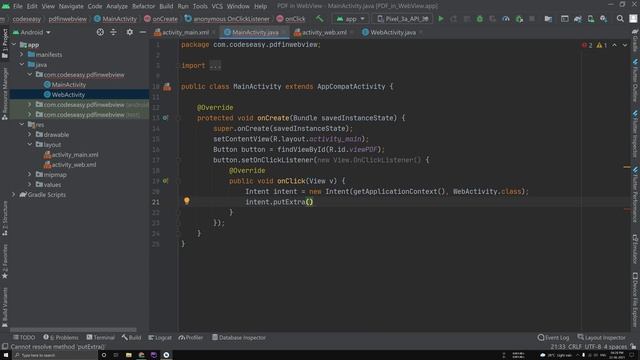This screenshot has width=640, height=360.
Task: Toggle the Resource Manager side tab
Action: coord(5,94)
